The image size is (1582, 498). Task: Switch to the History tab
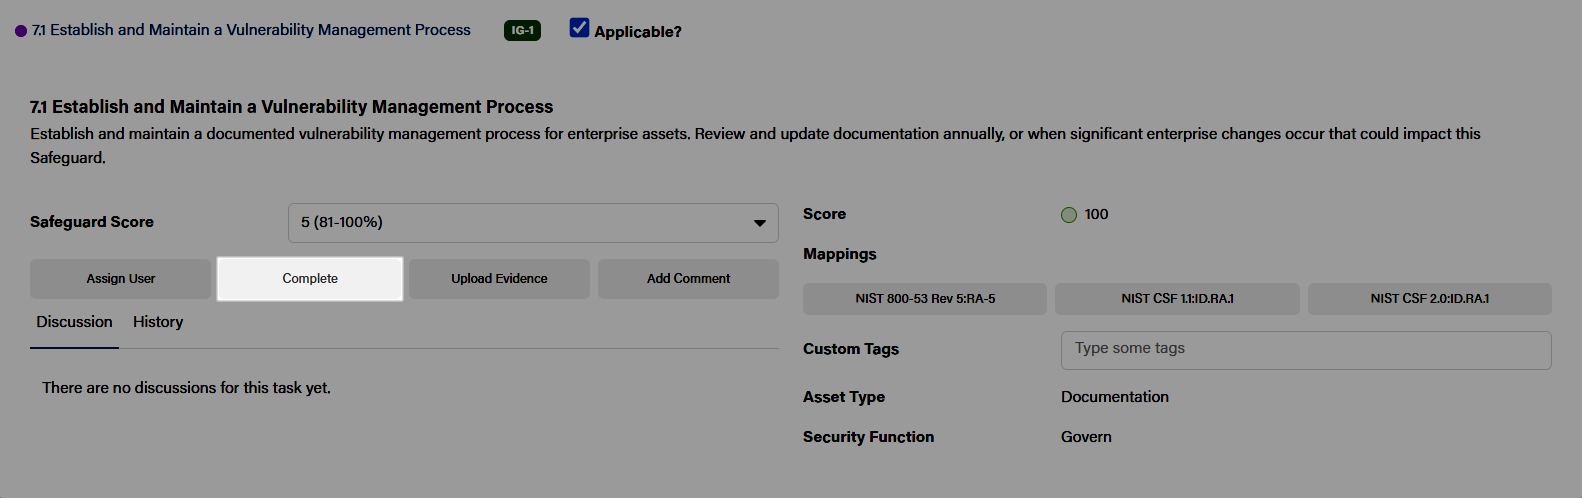158,322
